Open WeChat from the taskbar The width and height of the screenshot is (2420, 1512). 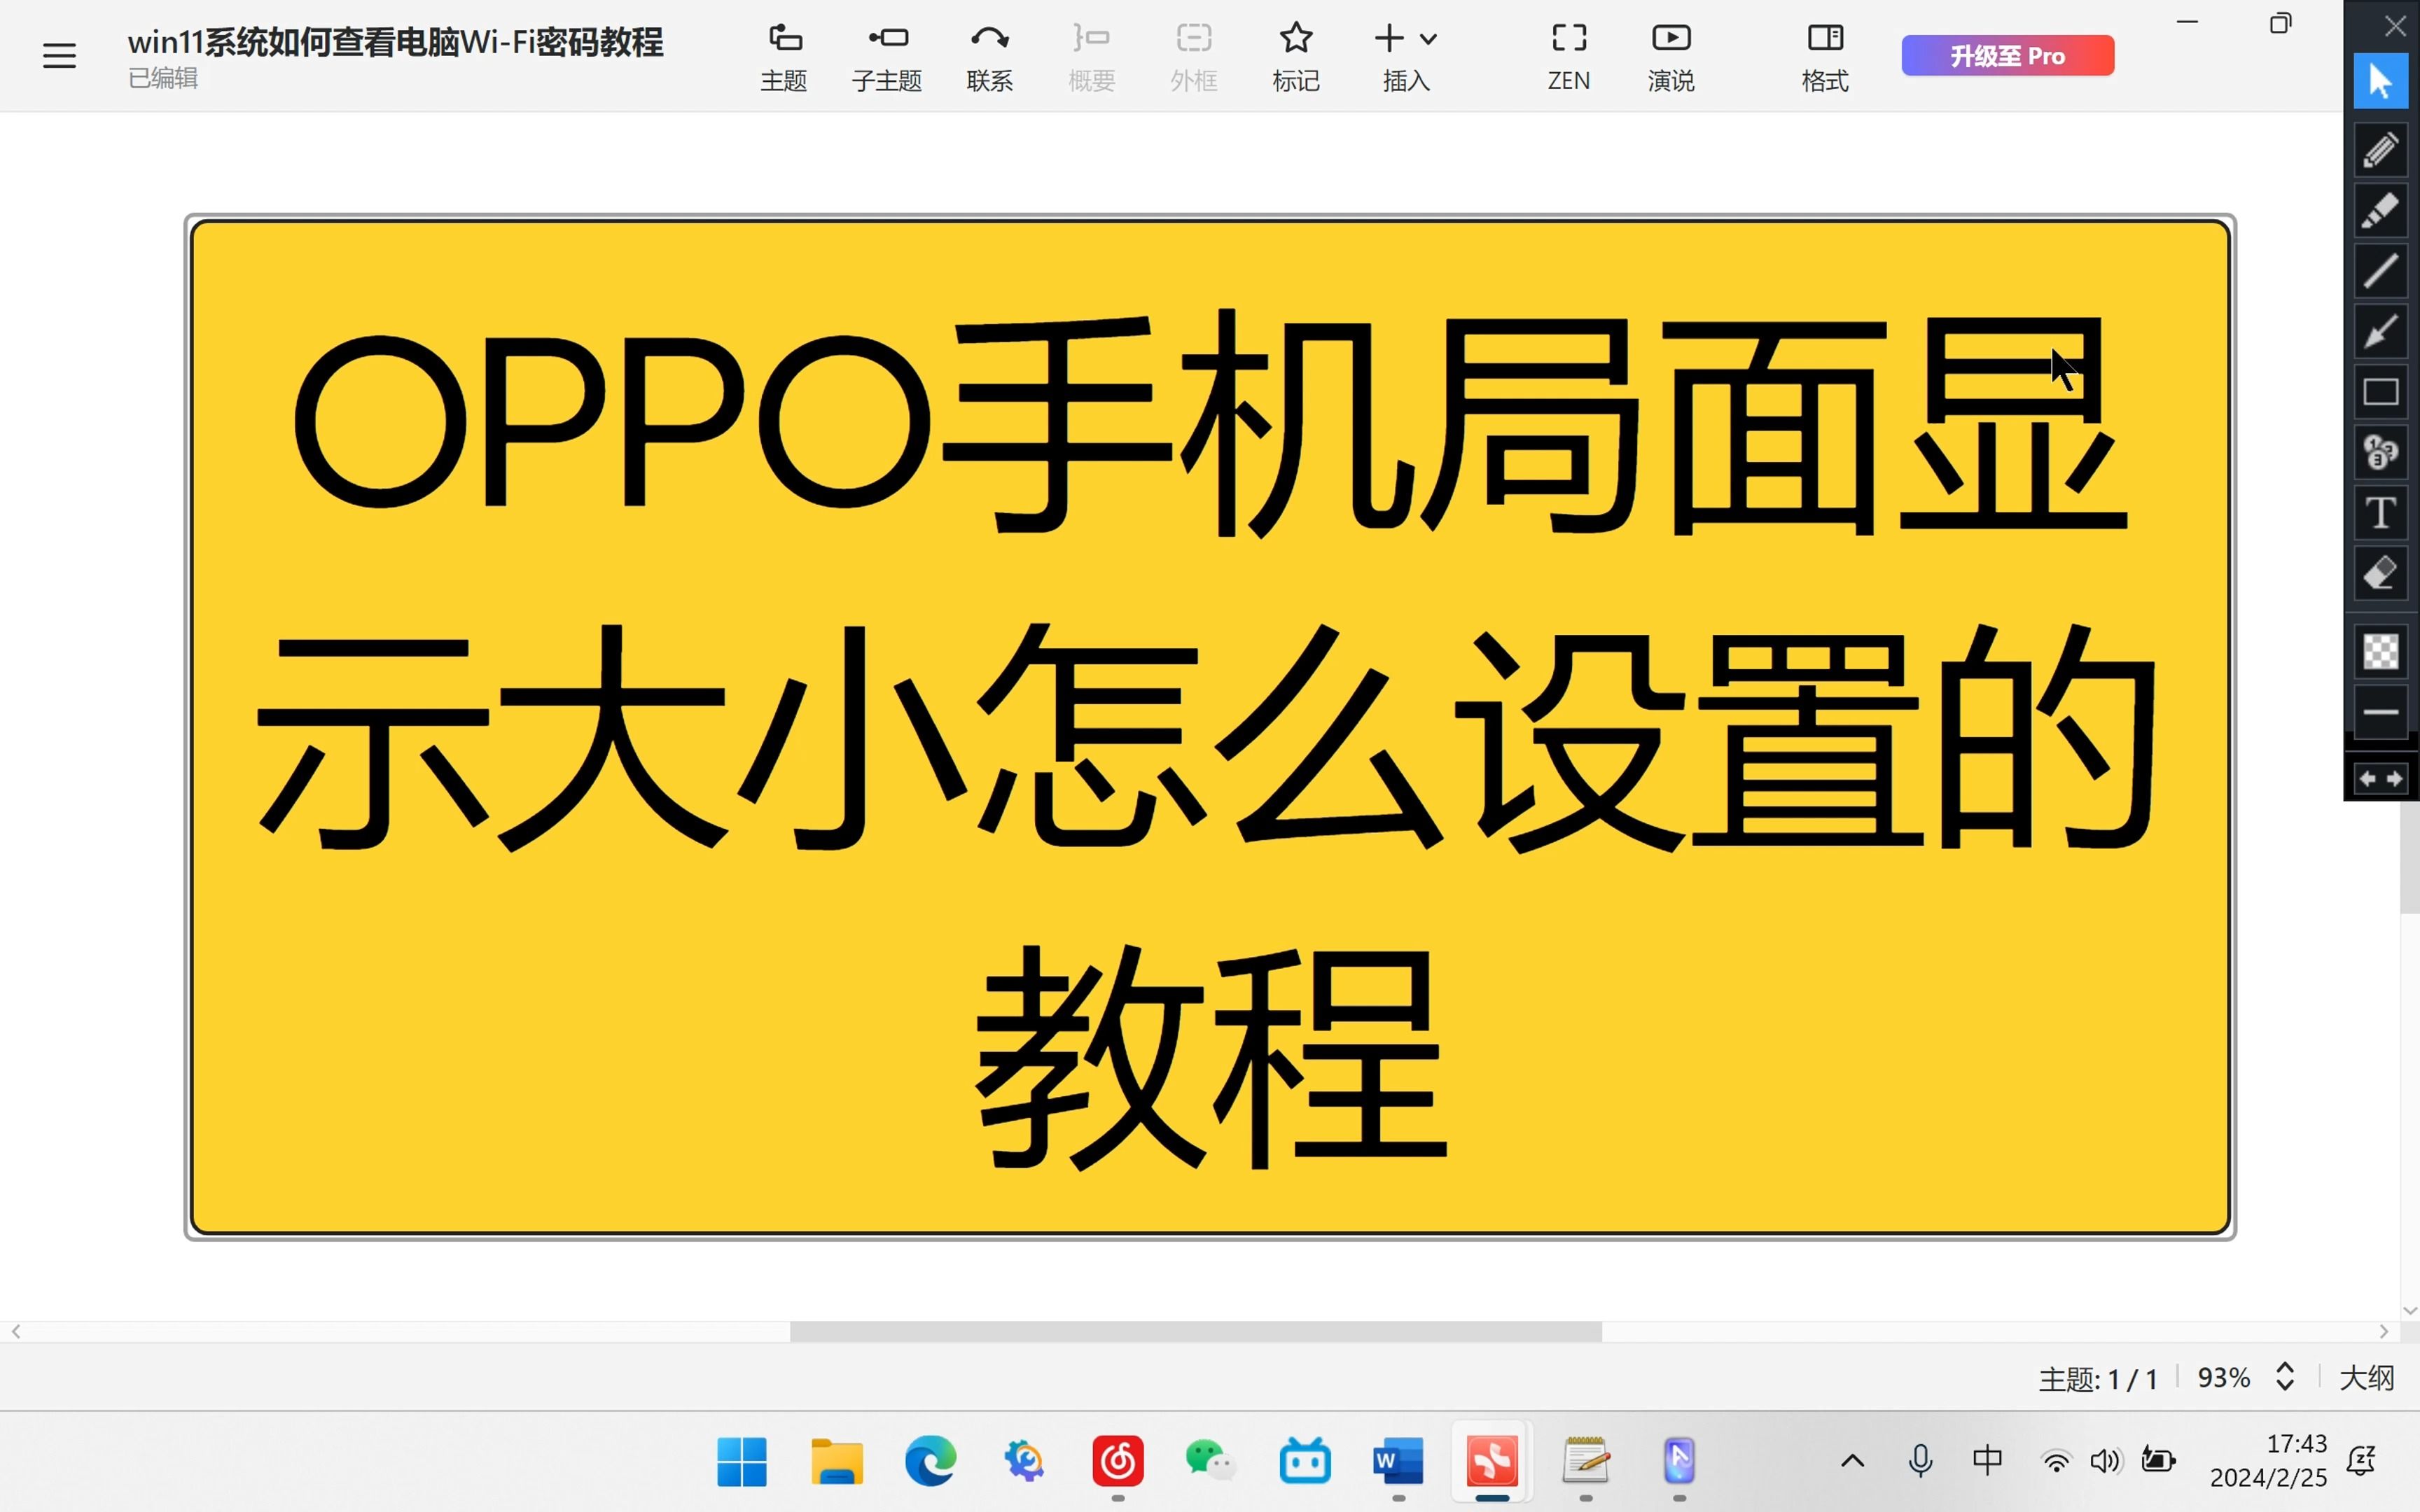coord(1211,1462)
